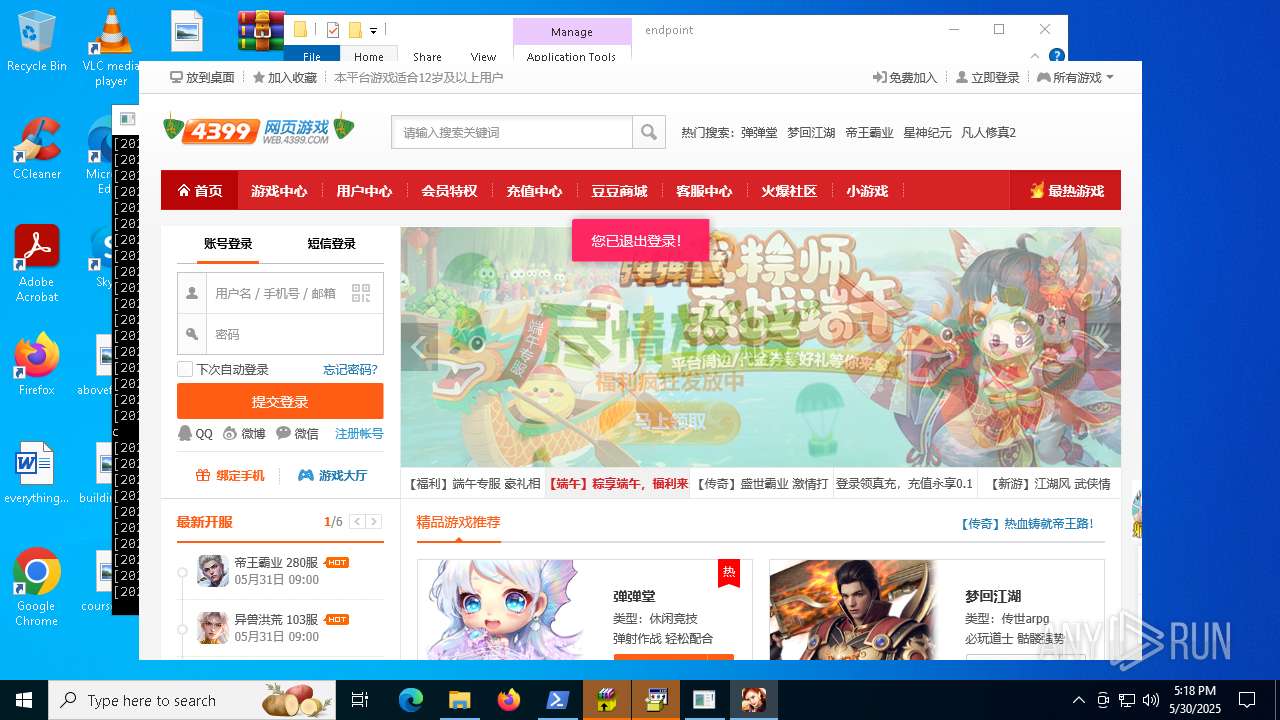Open Recycle Bin desktop icon
1280x720 pixels.
(36, 42)
